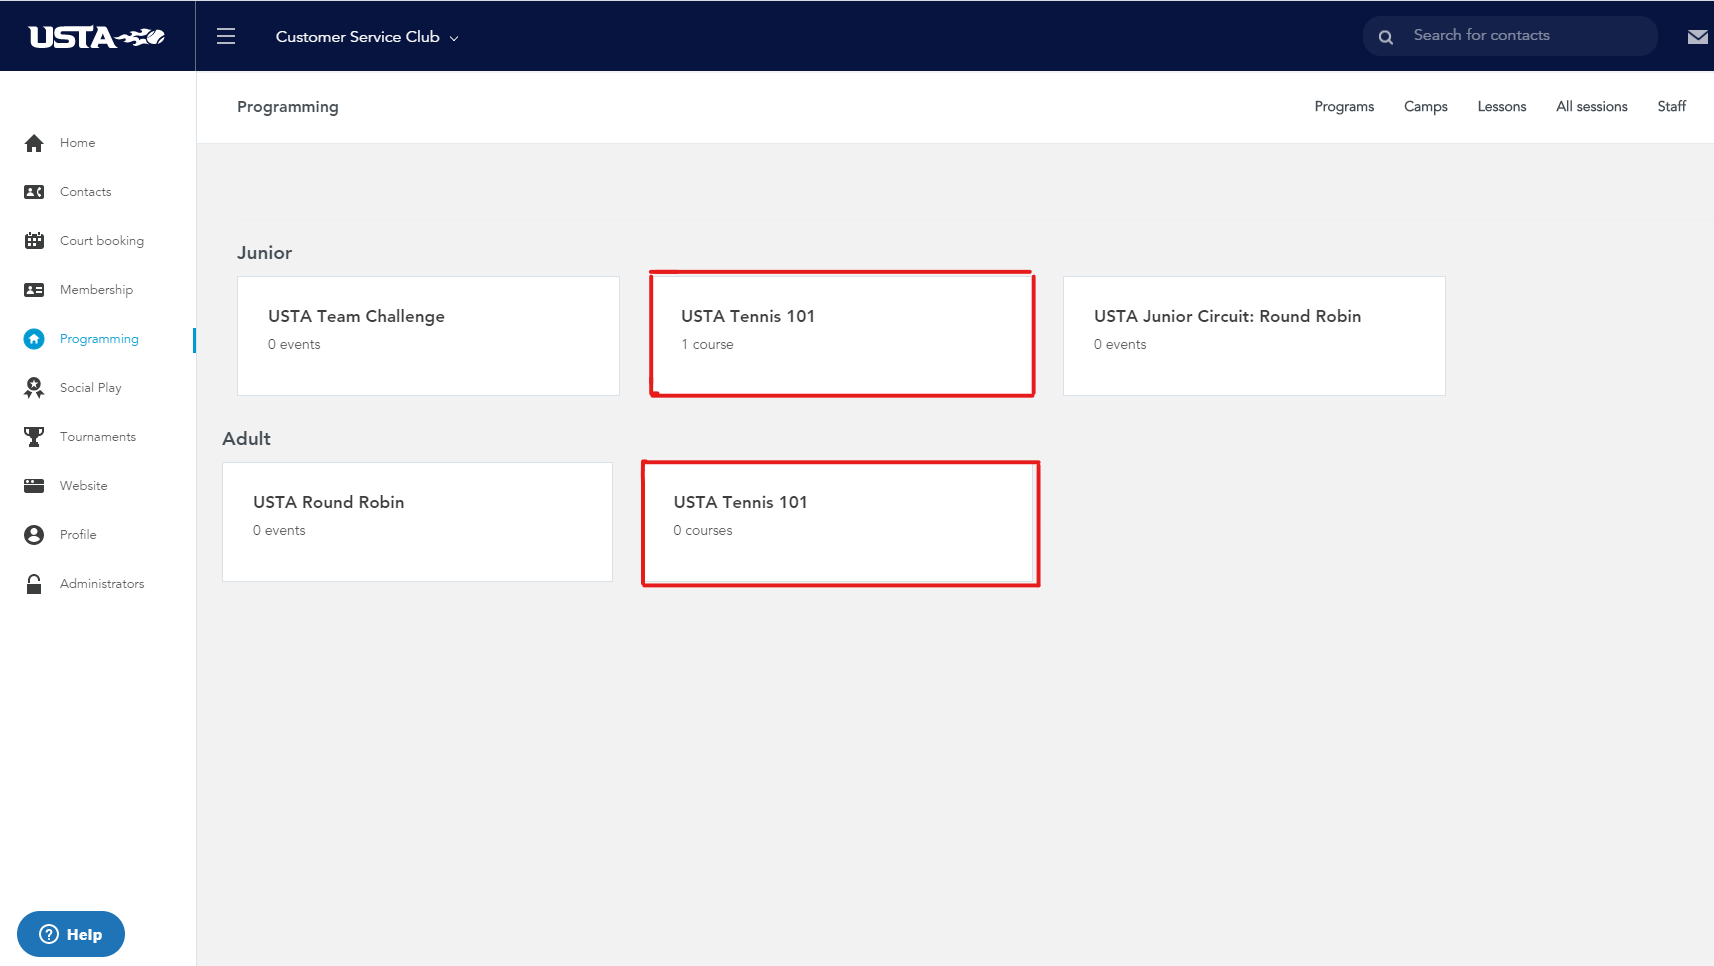Screen dimensions: 1714x966
Task: Switch to the Programs tab
Action: 1344,107
